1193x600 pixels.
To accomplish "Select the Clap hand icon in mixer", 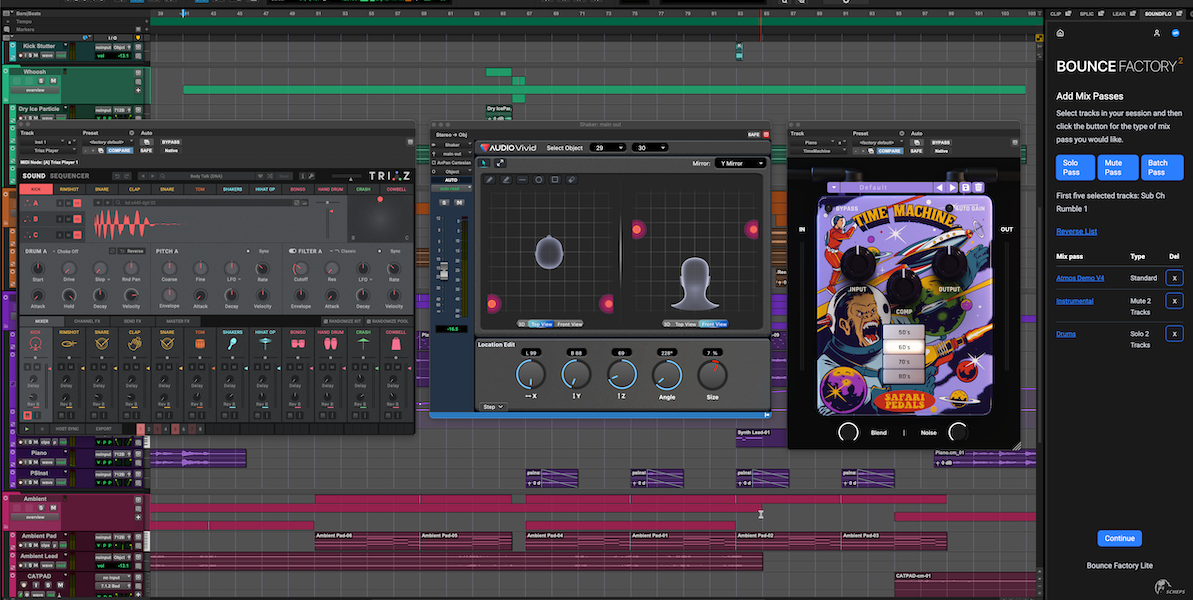I will pos(135,342).
